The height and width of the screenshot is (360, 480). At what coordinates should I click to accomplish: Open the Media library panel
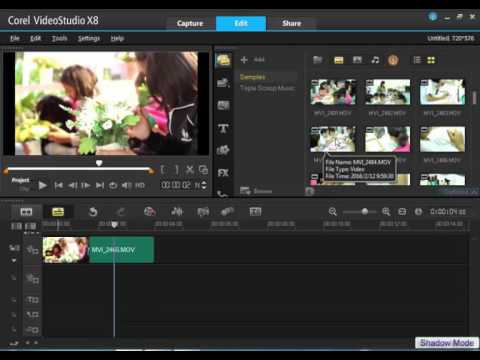tap(223, 61)
